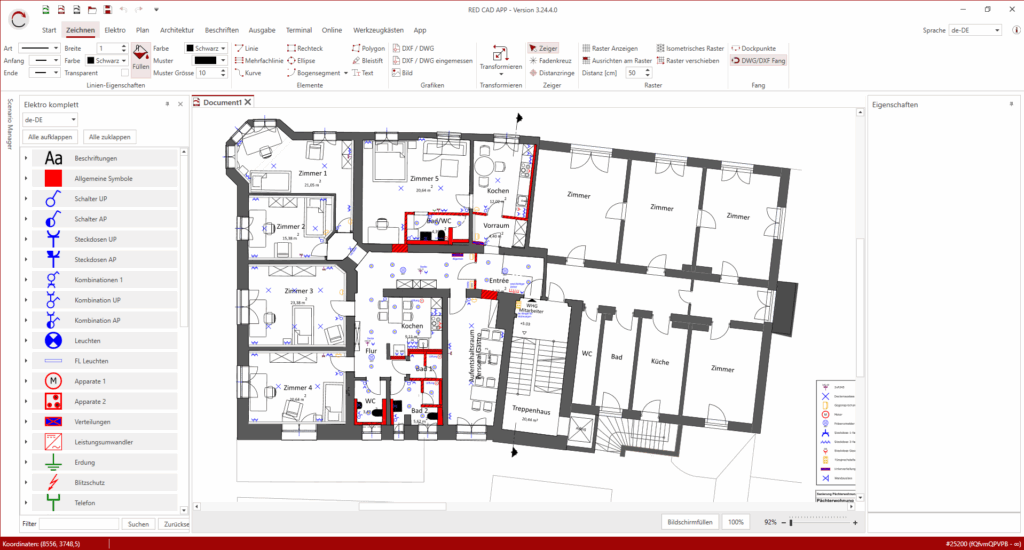Click the Zurücksetzen filter button
The height and width of the screenshot is (550, 1024).
pyautogui.click(x=176, y=524)
